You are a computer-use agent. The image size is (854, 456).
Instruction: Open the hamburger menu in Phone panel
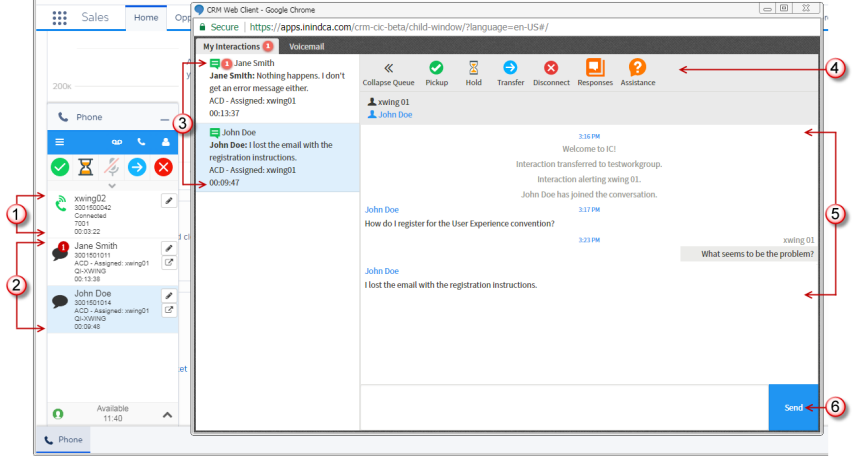tap(60, 143)
